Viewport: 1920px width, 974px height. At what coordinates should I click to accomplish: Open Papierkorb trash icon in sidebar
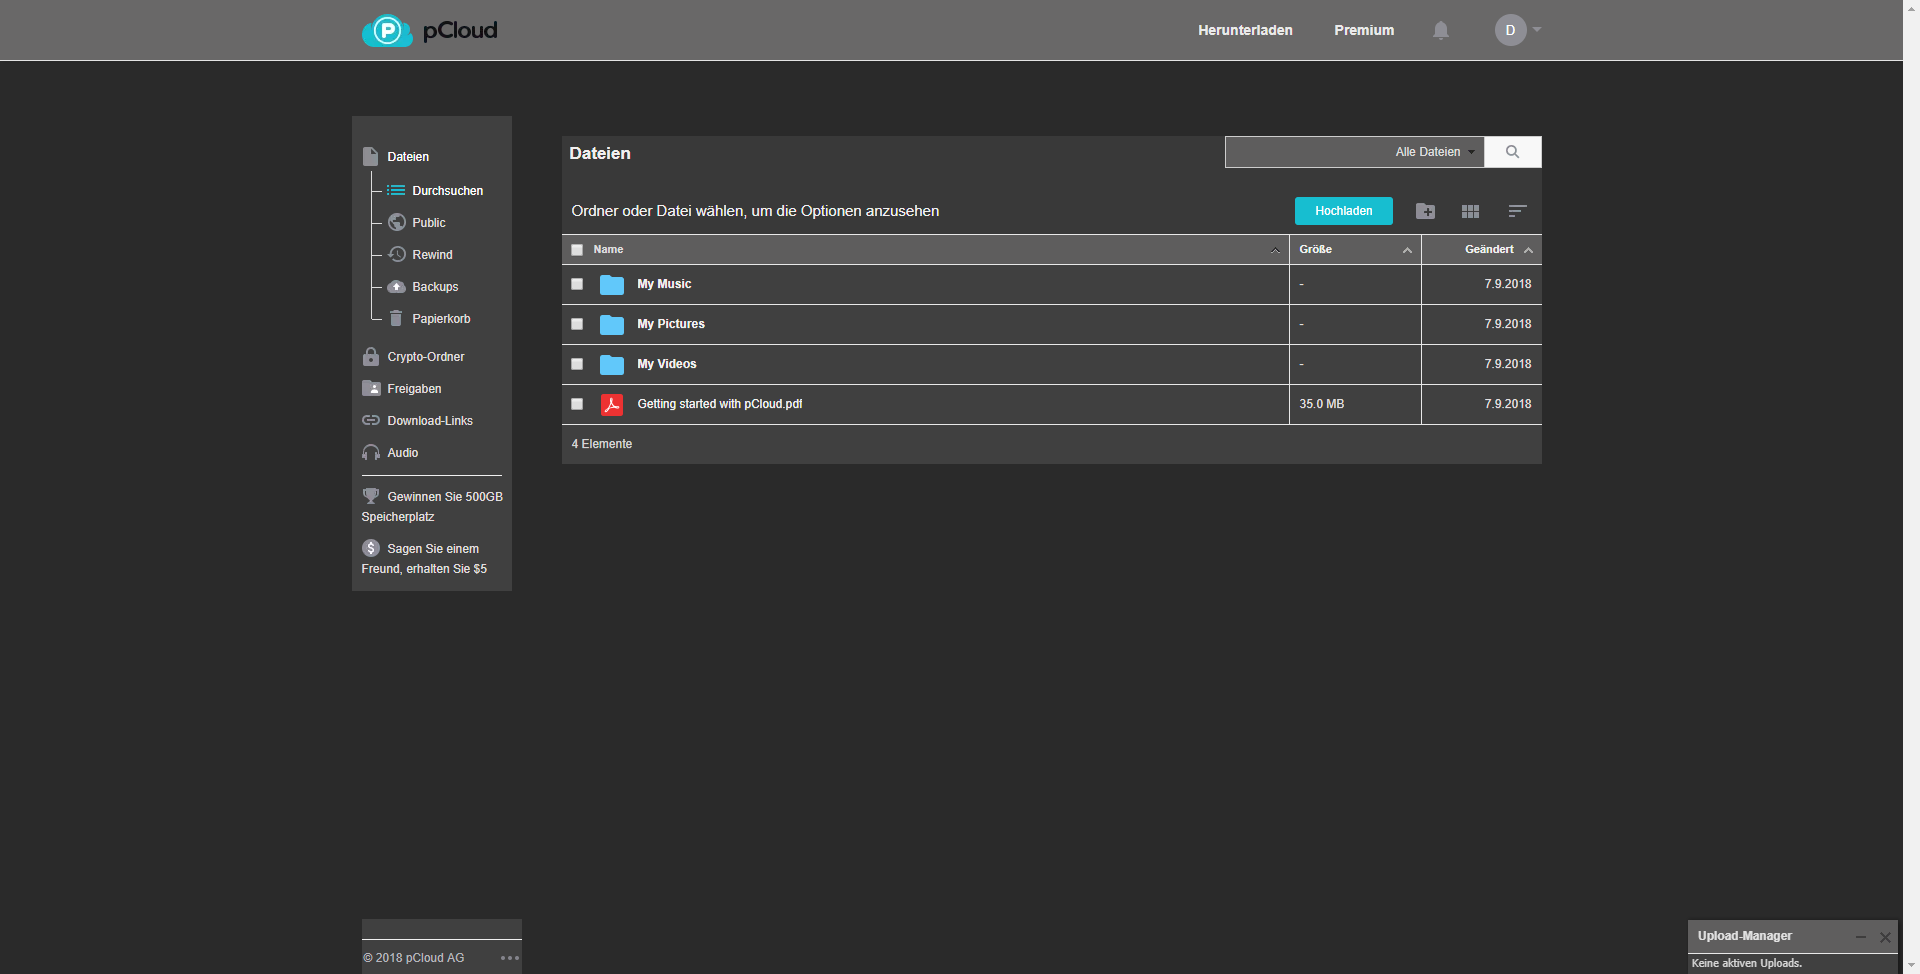pyautogui.click(x=396, y=318)
